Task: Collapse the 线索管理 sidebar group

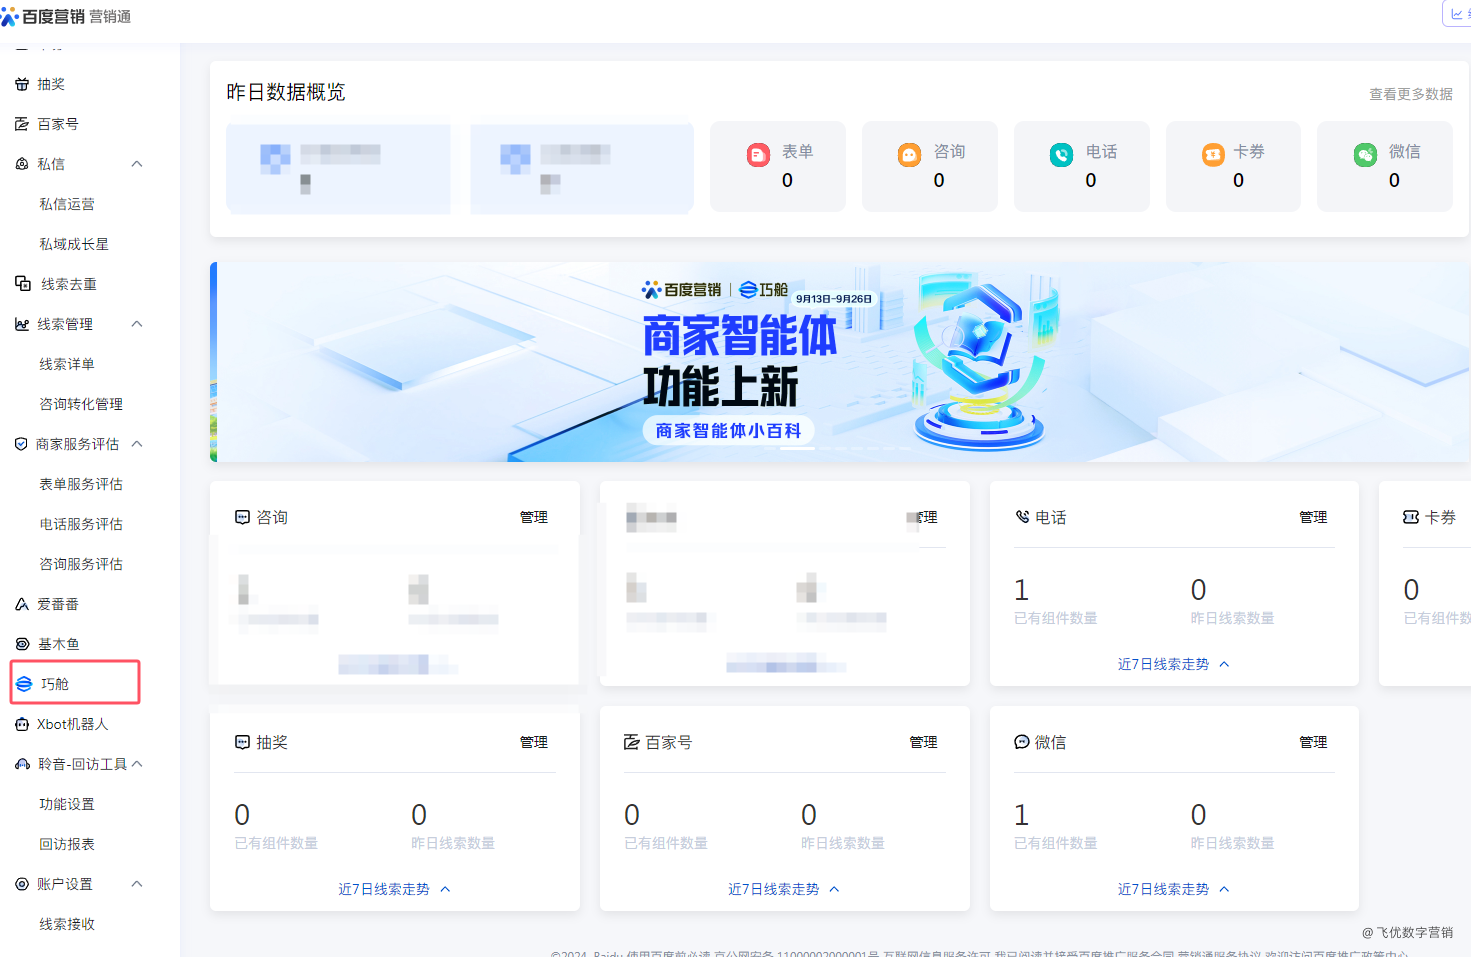Action: [137, 324]
